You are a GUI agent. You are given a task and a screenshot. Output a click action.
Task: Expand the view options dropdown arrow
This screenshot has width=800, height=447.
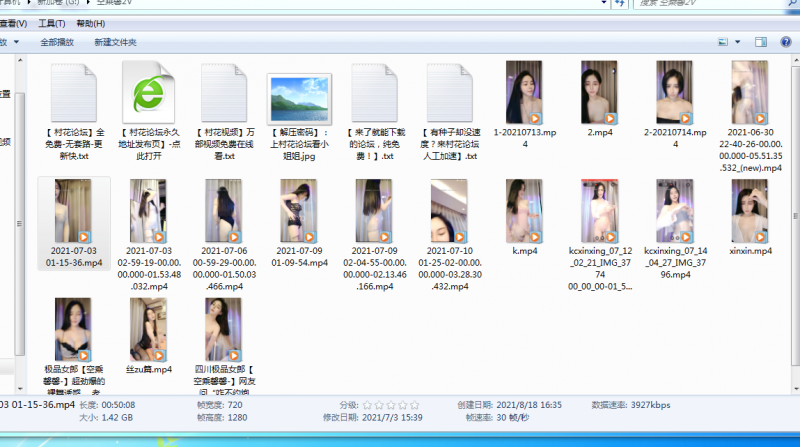(738, 42)
